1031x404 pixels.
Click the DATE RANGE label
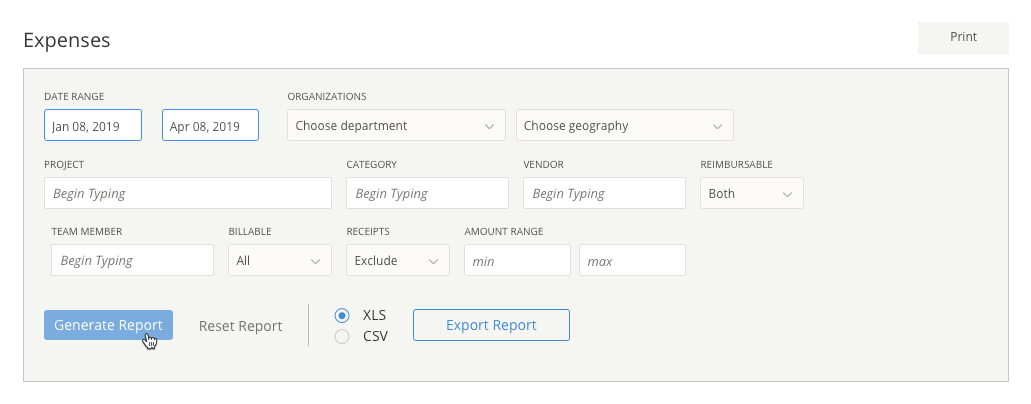[74, 96]
